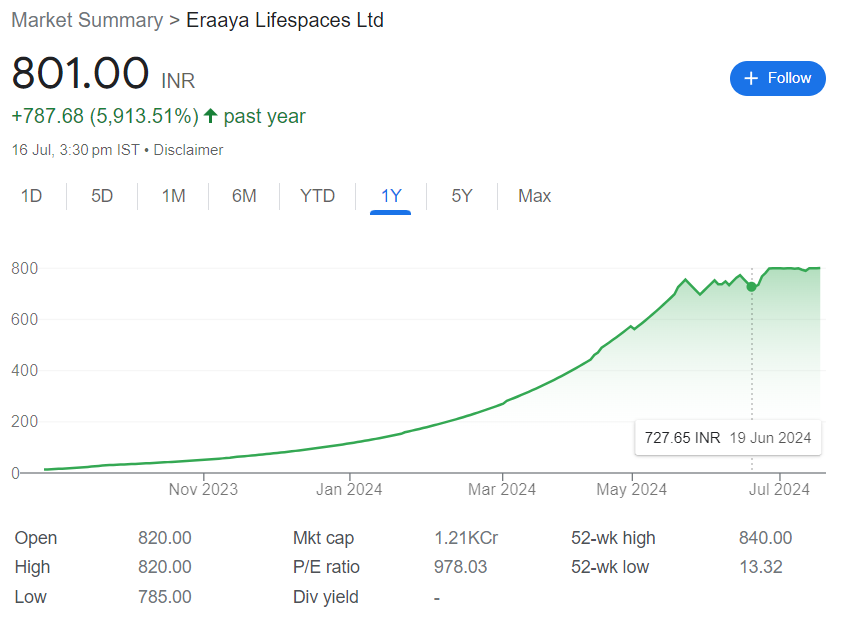852x627 pixels.
Task: Click the P/E ratio label
Action: click(x=326, y=567)
